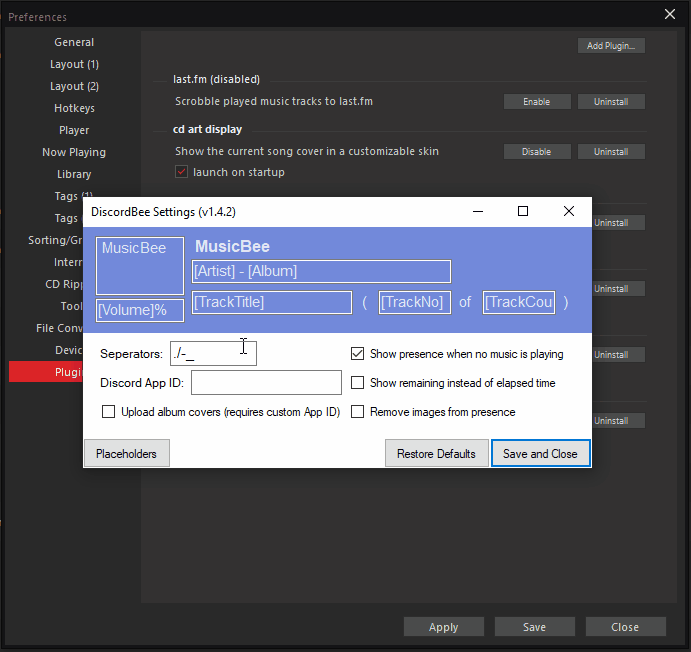Enable the last.fm plugin
The width and height of the screenshot is (691, 652).
click(537, 102)
